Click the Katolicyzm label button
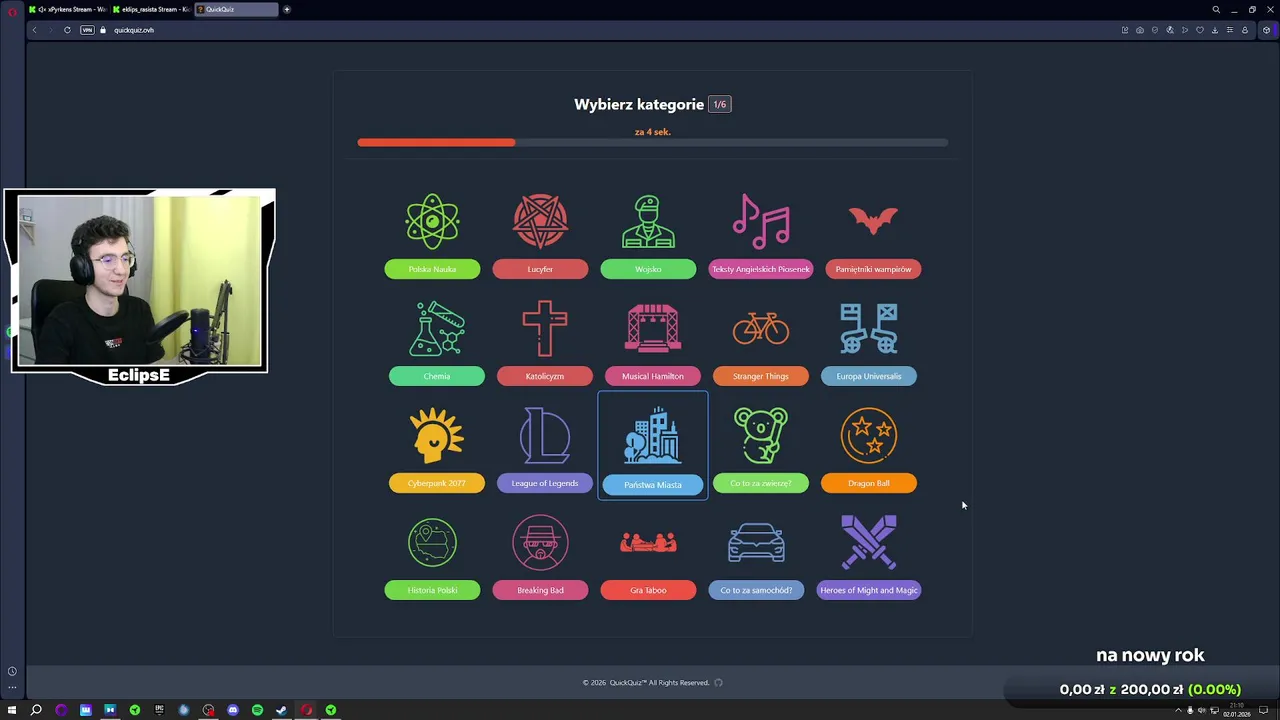Image resolution: width=1280 pixels, height=720 pixels. click(x=545, y=376)
